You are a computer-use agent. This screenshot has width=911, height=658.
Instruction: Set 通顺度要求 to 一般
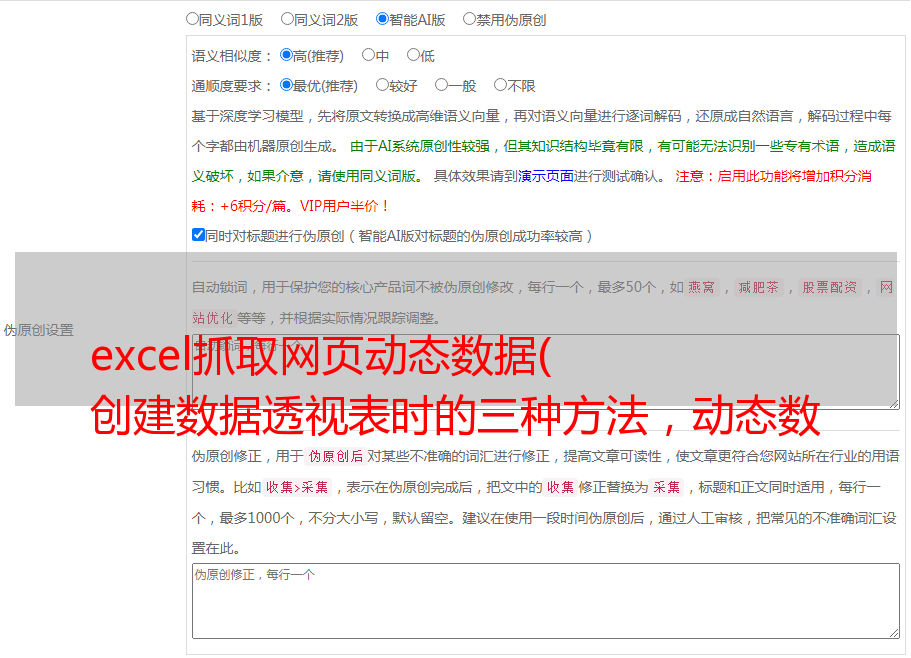442,85
